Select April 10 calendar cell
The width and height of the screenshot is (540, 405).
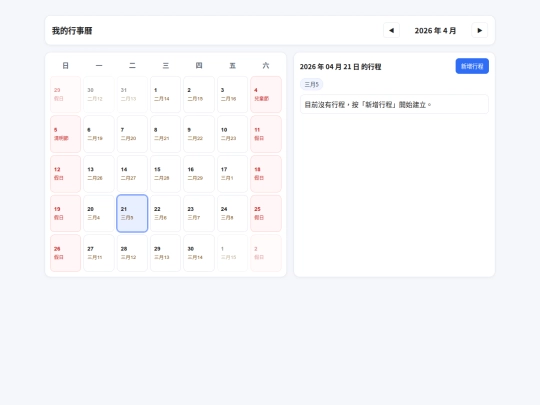[232, 134]
